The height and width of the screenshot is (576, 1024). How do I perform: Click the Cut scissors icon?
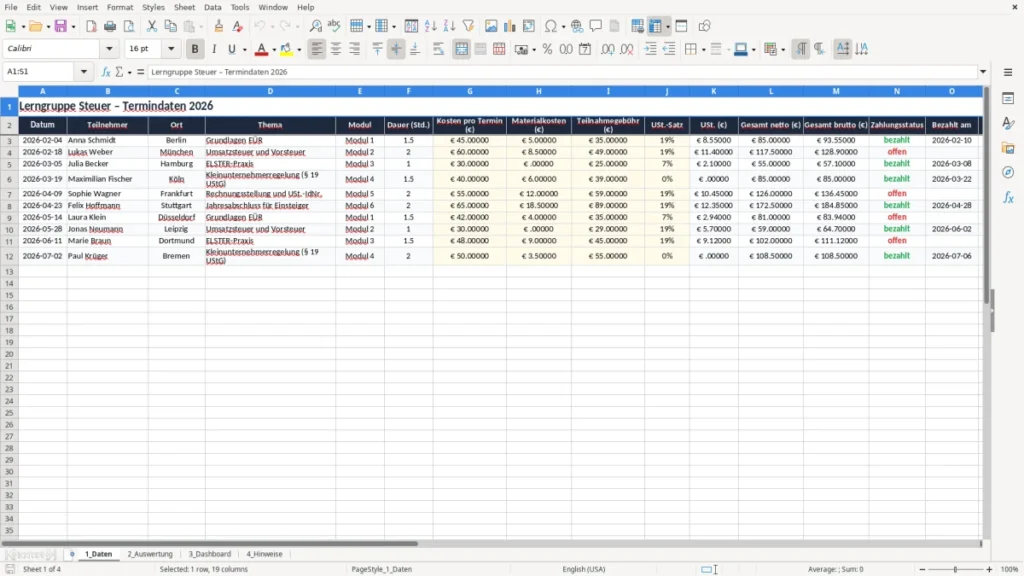152,26
